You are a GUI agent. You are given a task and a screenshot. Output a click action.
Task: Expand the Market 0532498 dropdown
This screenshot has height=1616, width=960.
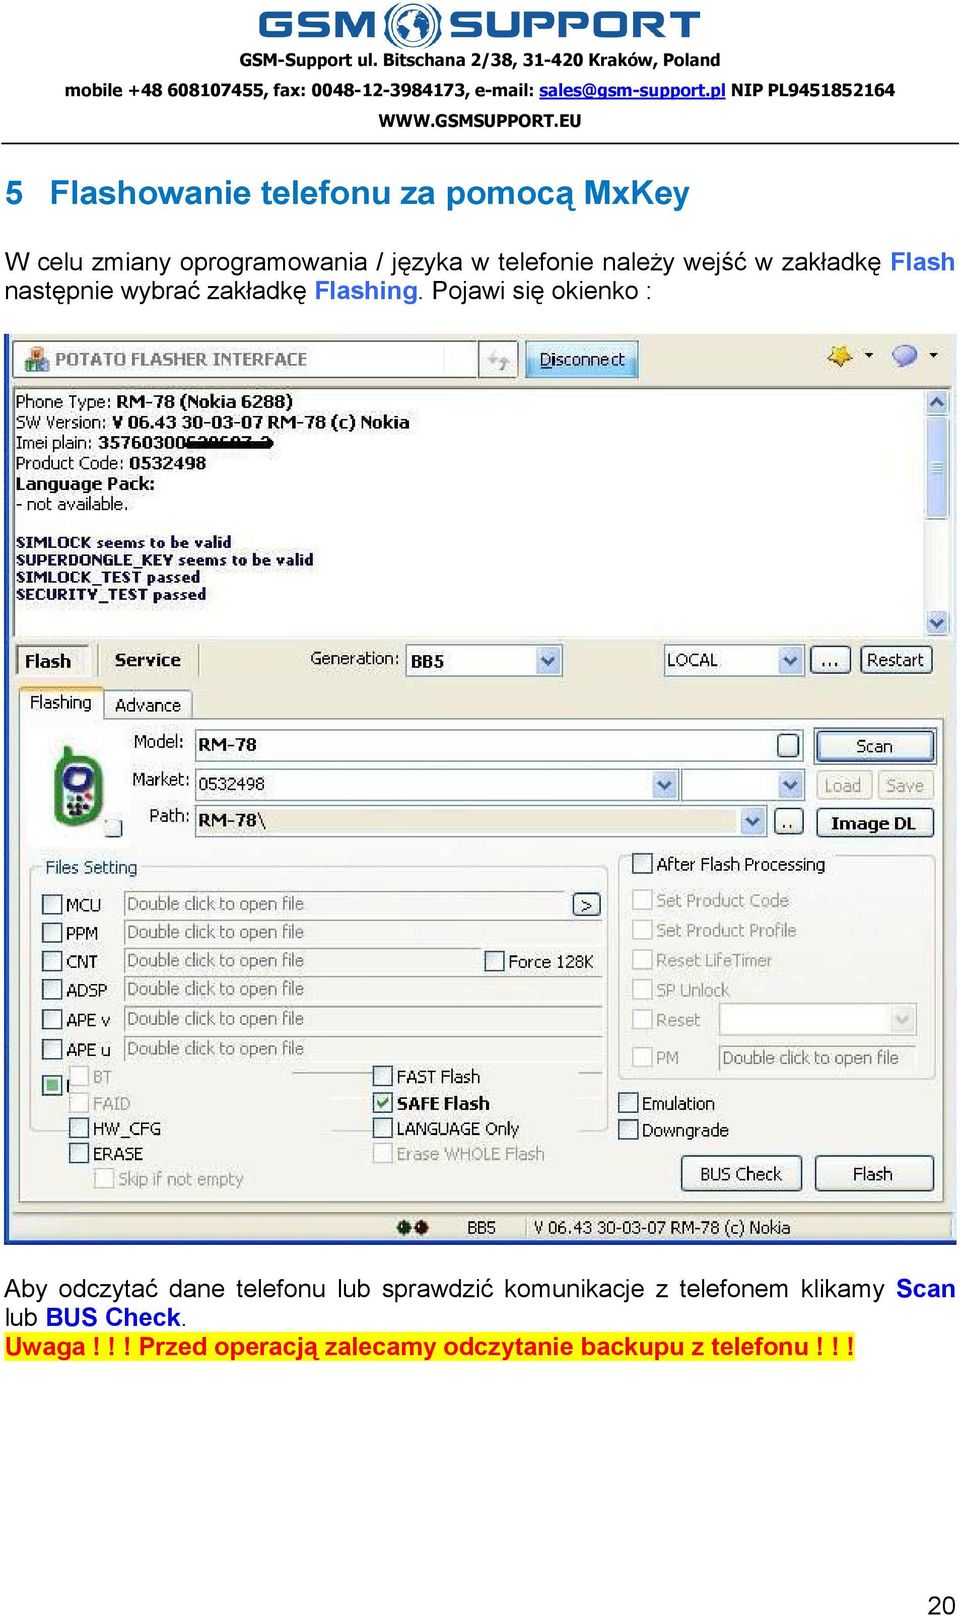pos(665,785)
